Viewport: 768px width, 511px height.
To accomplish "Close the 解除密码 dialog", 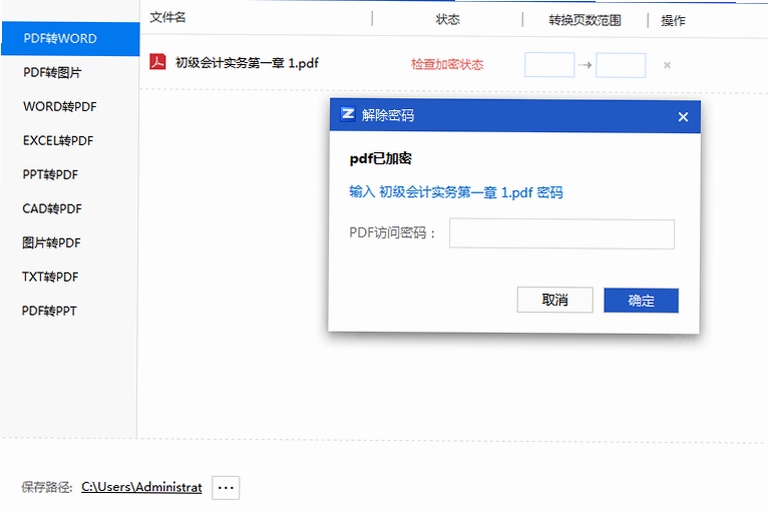I will point(683,117).
